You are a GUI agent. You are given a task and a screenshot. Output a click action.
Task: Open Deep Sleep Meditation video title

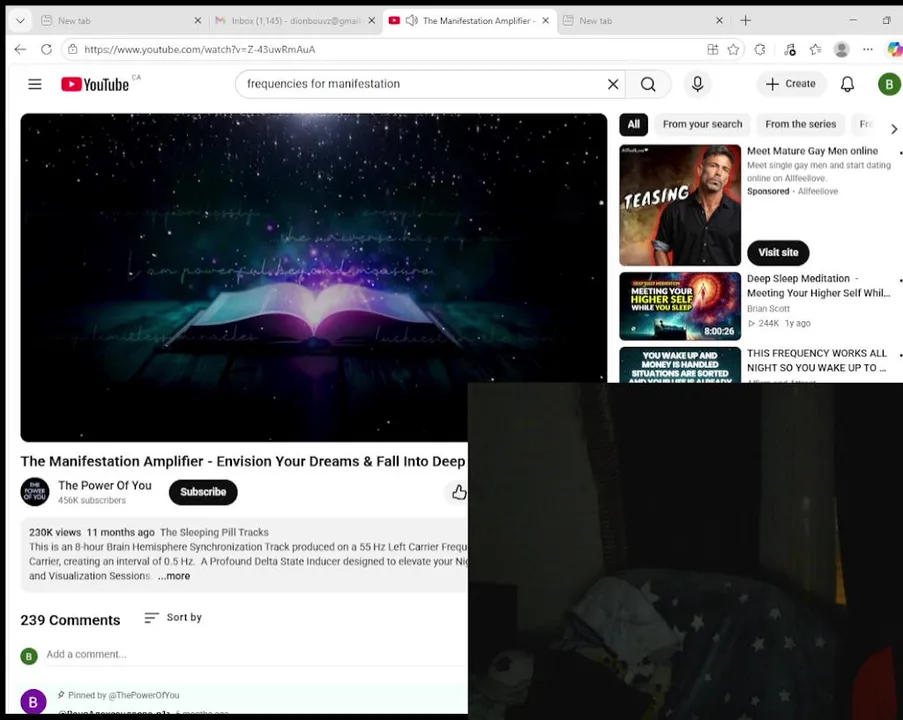click(818, 286)
